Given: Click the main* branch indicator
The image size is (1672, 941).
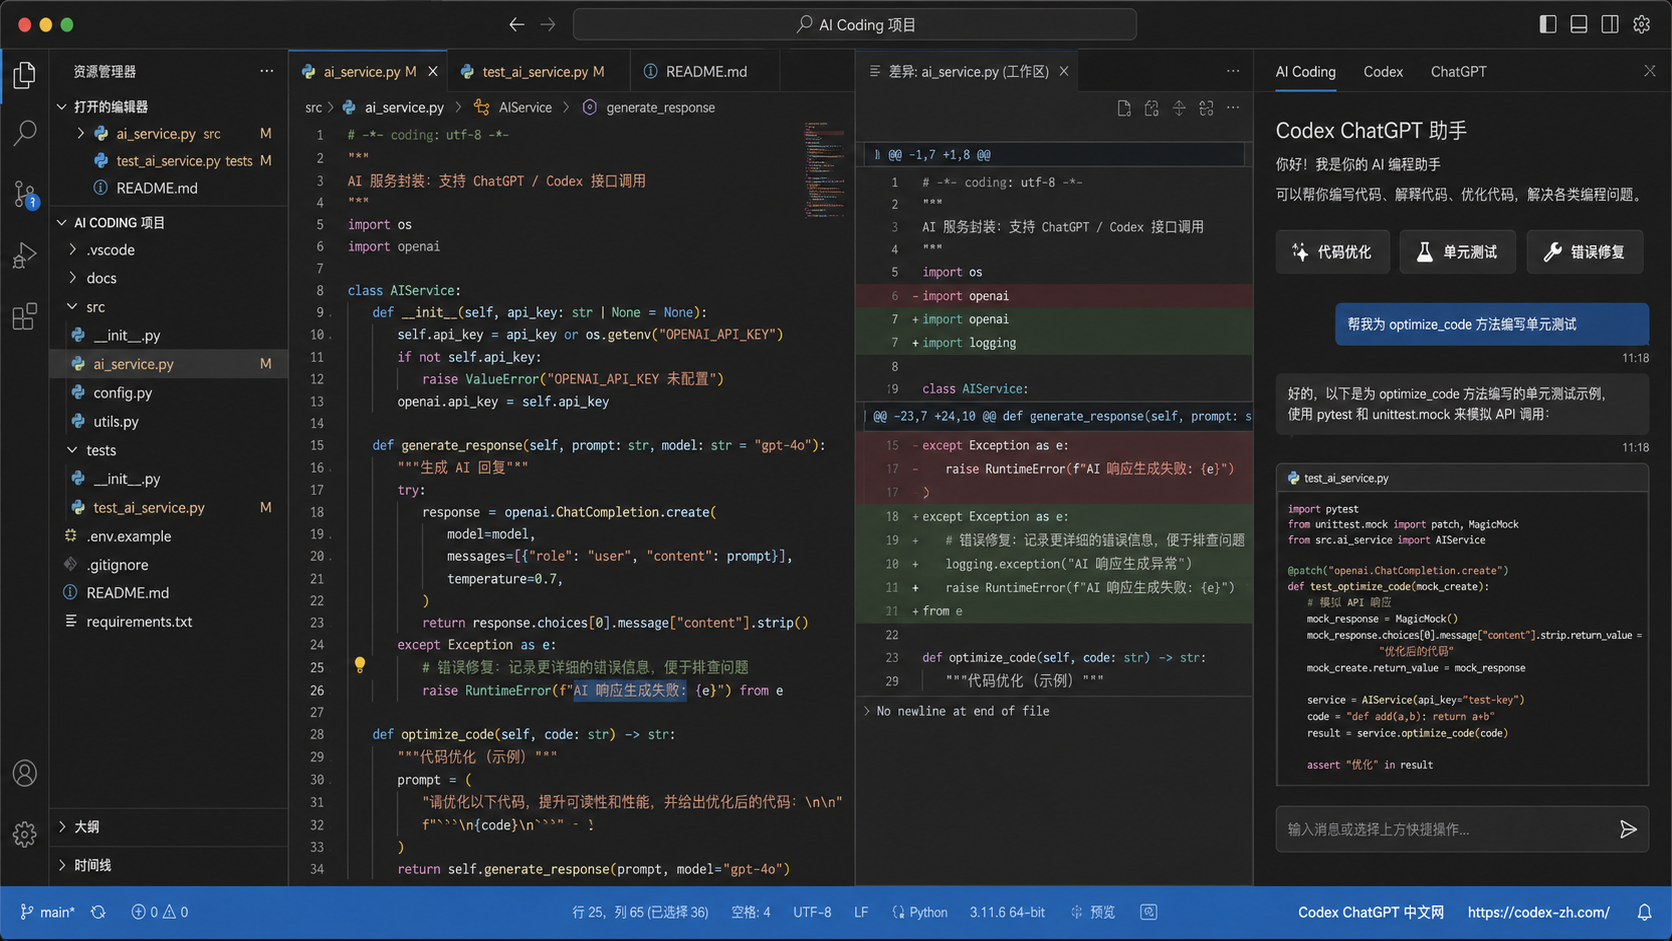Looking at the screenshot, I should pyautogui.click(x=47, y=912).
